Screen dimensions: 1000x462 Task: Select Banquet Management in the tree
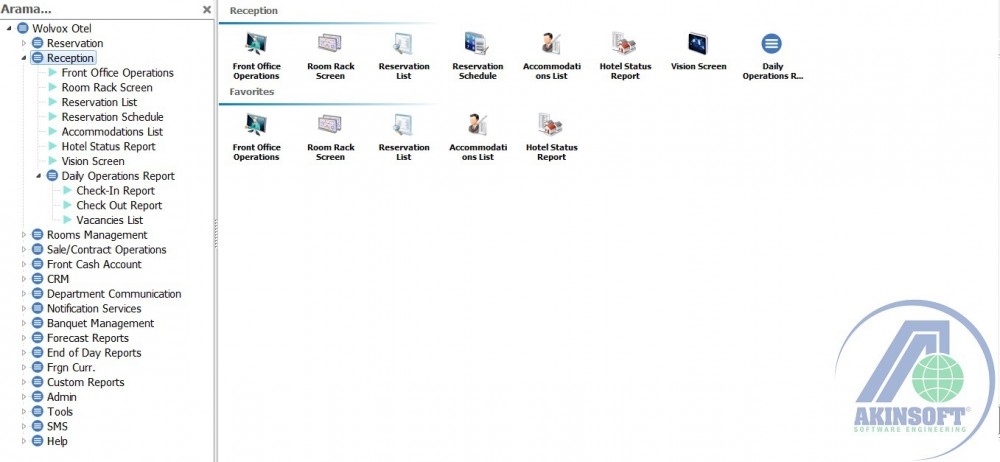point(100,323)
